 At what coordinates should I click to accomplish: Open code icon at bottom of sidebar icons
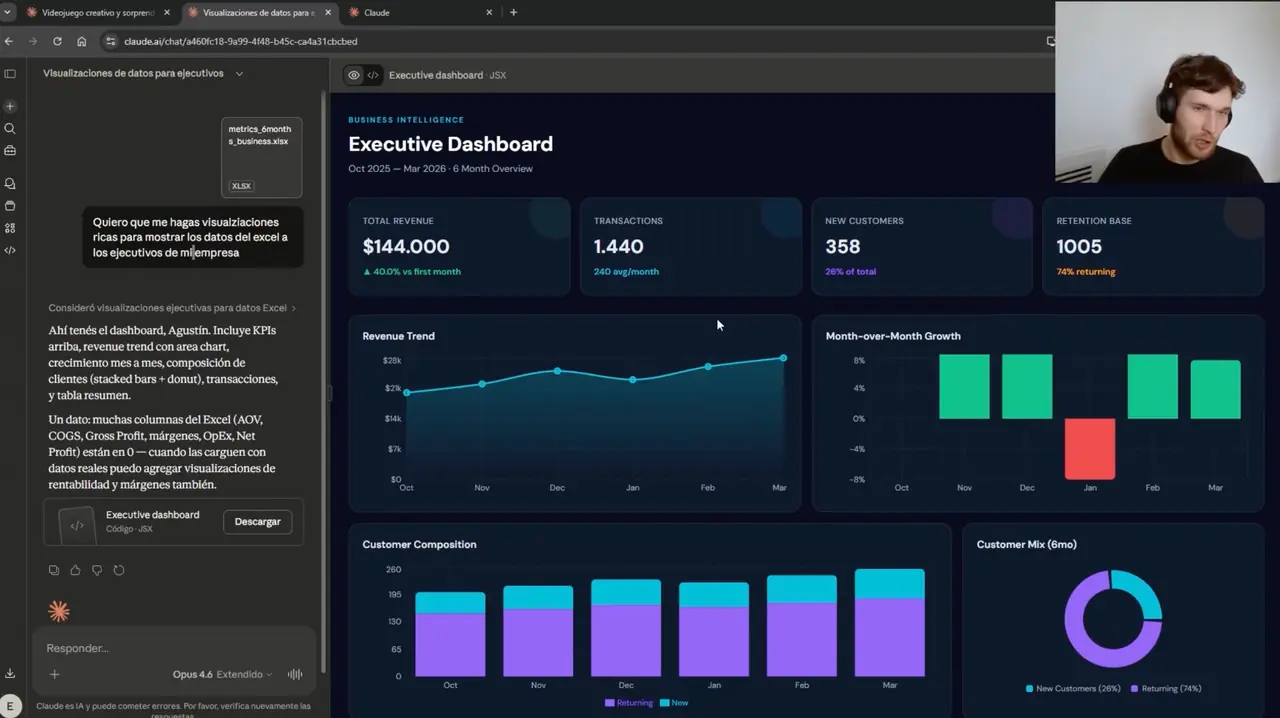[x=10, y=250]
